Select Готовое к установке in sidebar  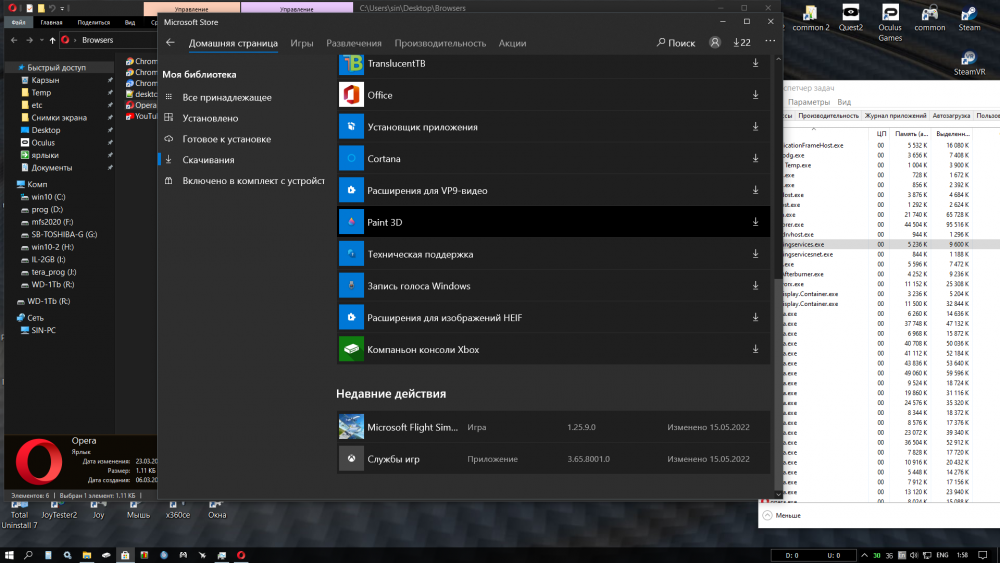(x=226, y=139)
